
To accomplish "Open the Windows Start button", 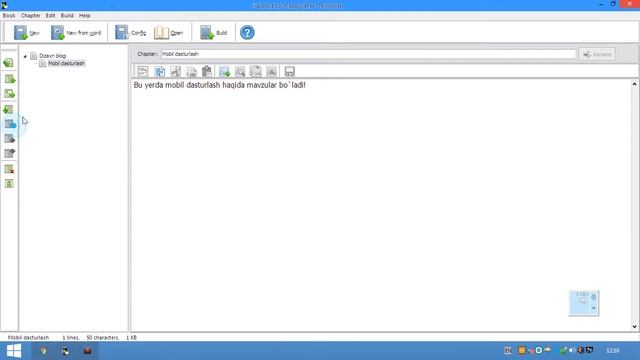I will 14,351.
